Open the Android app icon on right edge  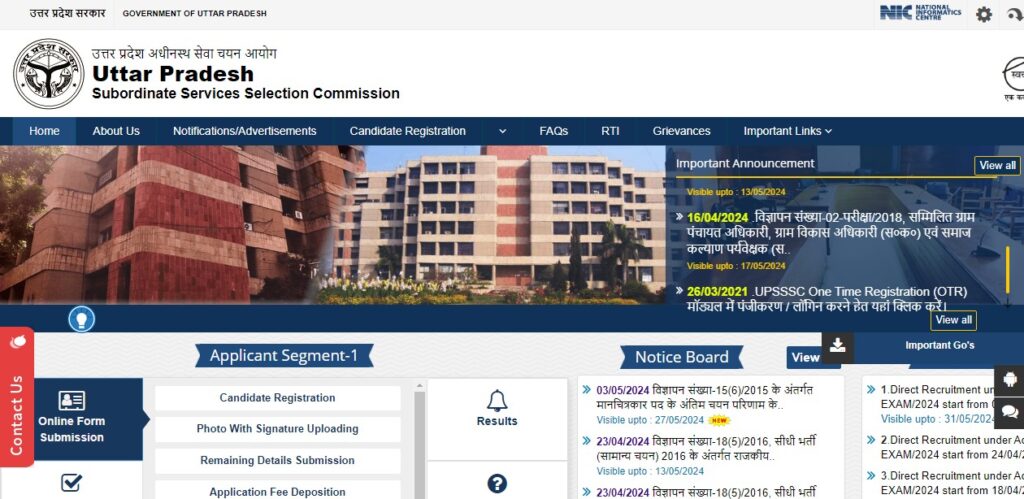[1009, 379]
